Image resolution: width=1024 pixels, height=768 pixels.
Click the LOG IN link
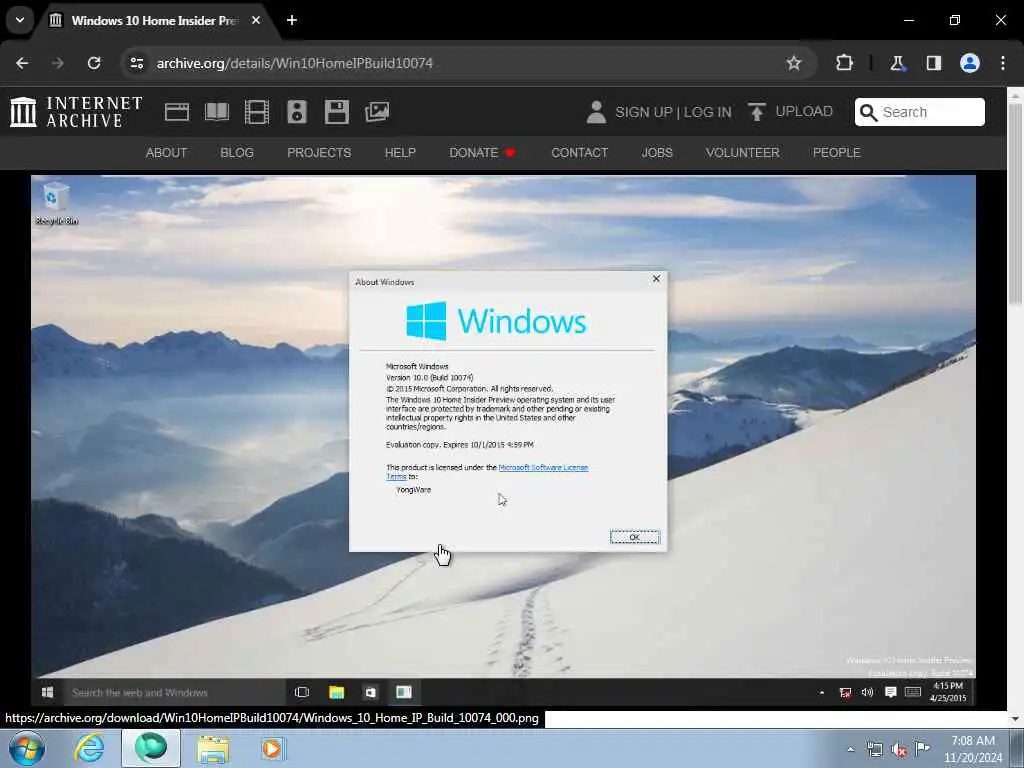tap(708, 112)
